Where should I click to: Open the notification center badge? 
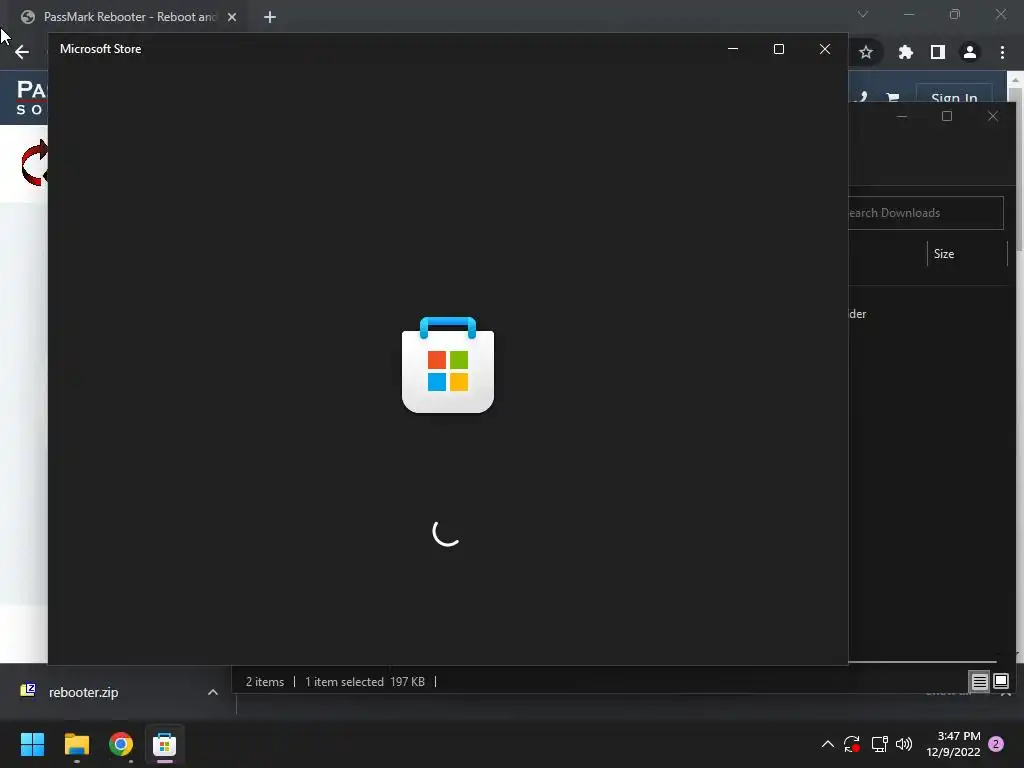(996, 744)
